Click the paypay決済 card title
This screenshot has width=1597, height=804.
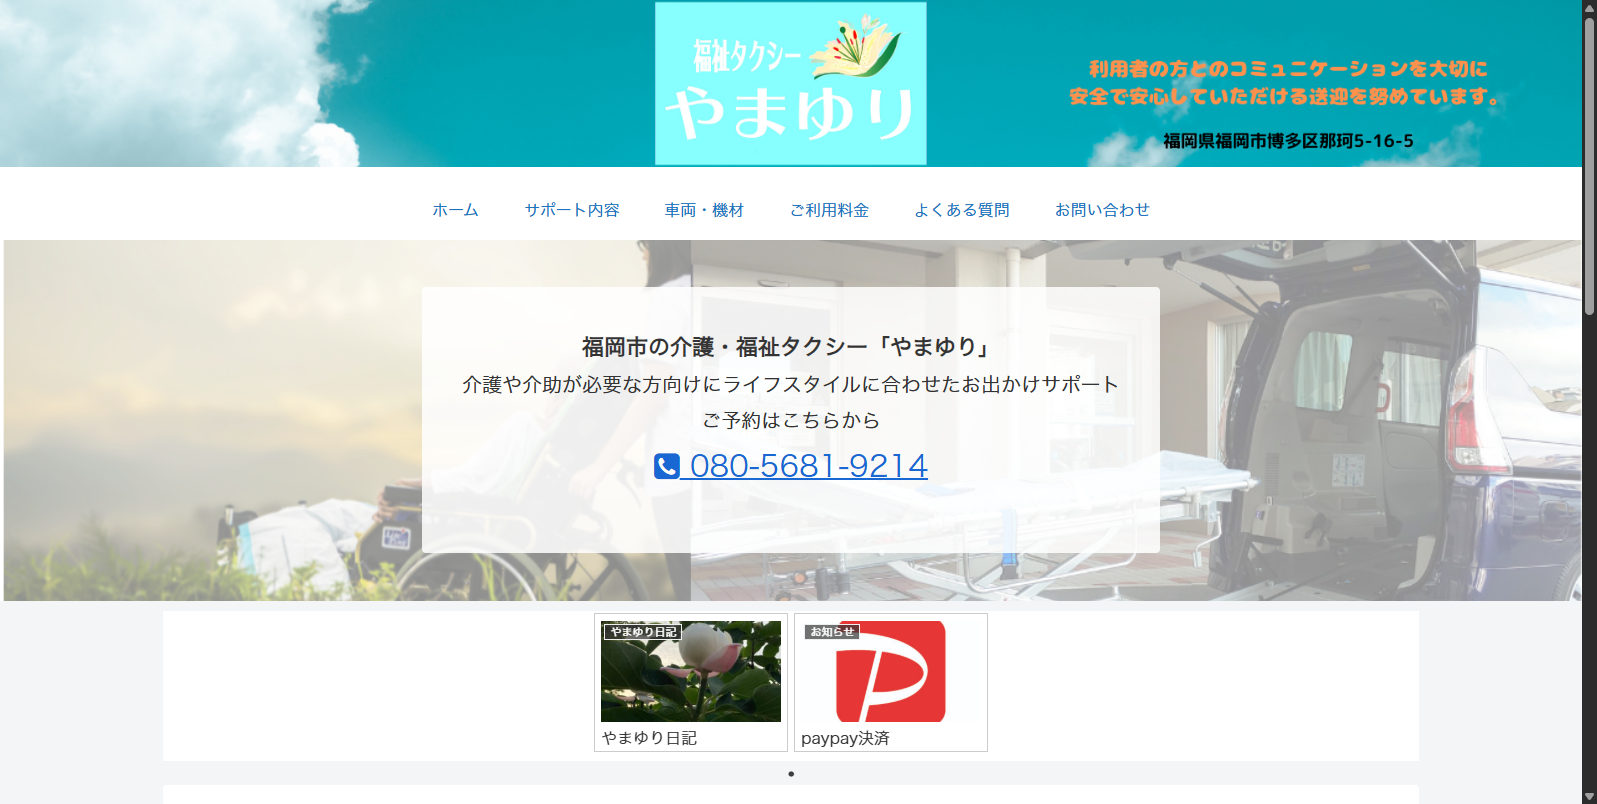pos(845,738)
